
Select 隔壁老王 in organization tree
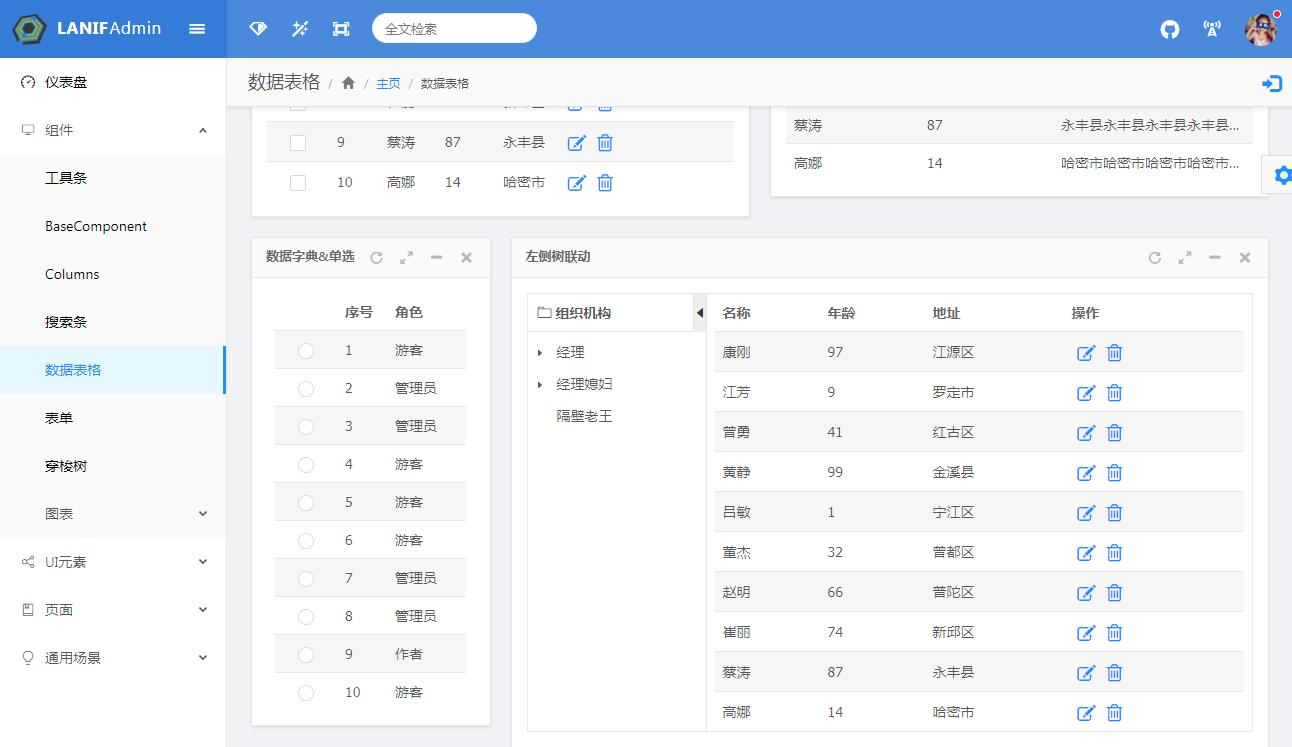point(584,416)
